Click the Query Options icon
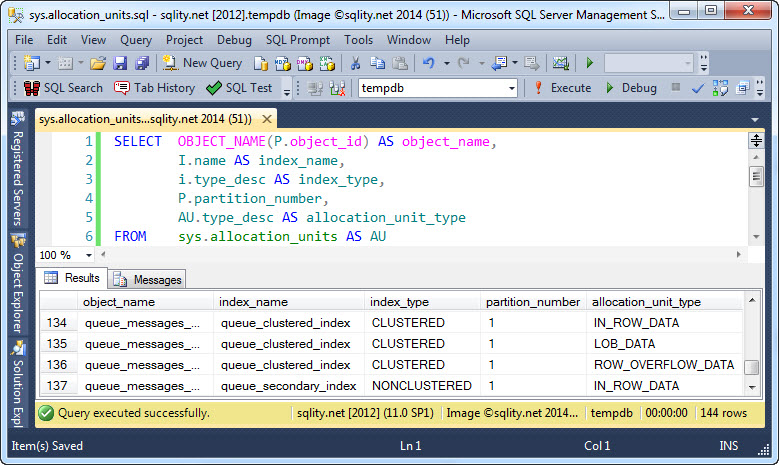This screenshot has height=465, width=779. pyautogui.click(x=743, y=88)
